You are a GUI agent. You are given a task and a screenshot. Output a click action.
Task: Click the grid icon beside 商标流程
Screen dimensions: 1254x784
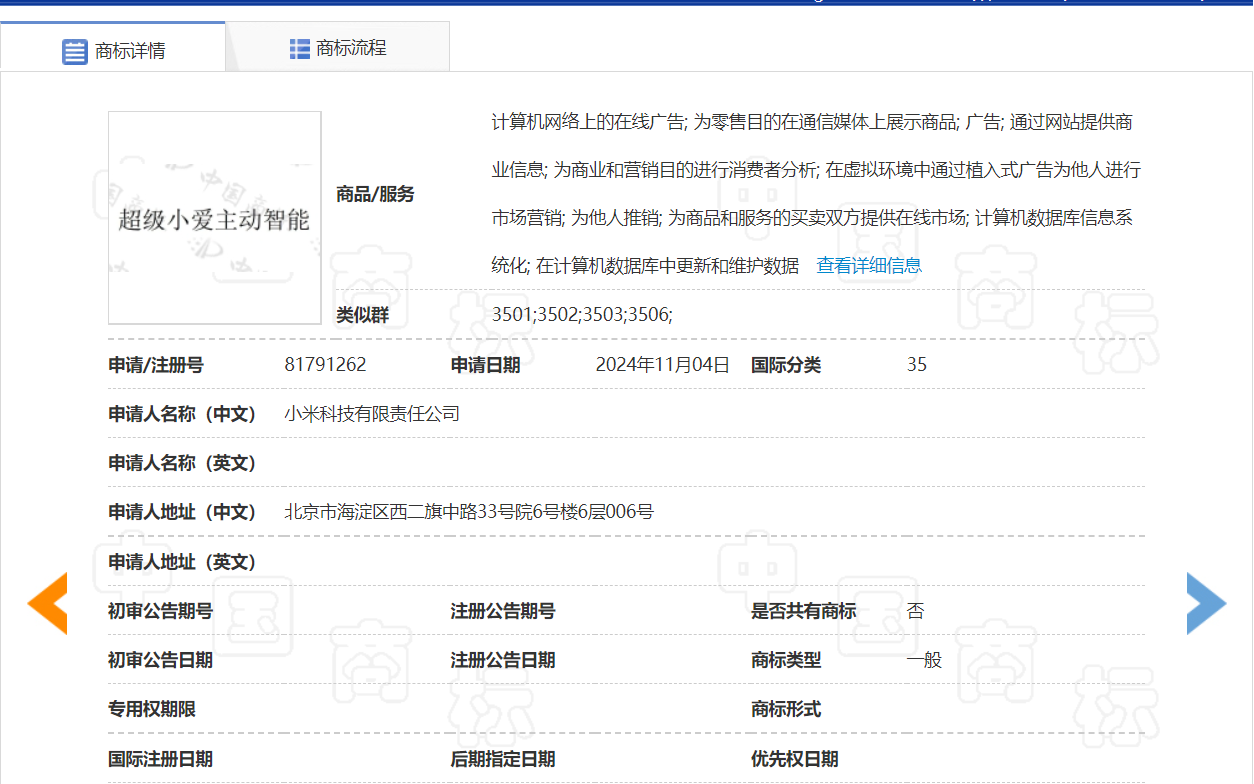click(299, 49)
